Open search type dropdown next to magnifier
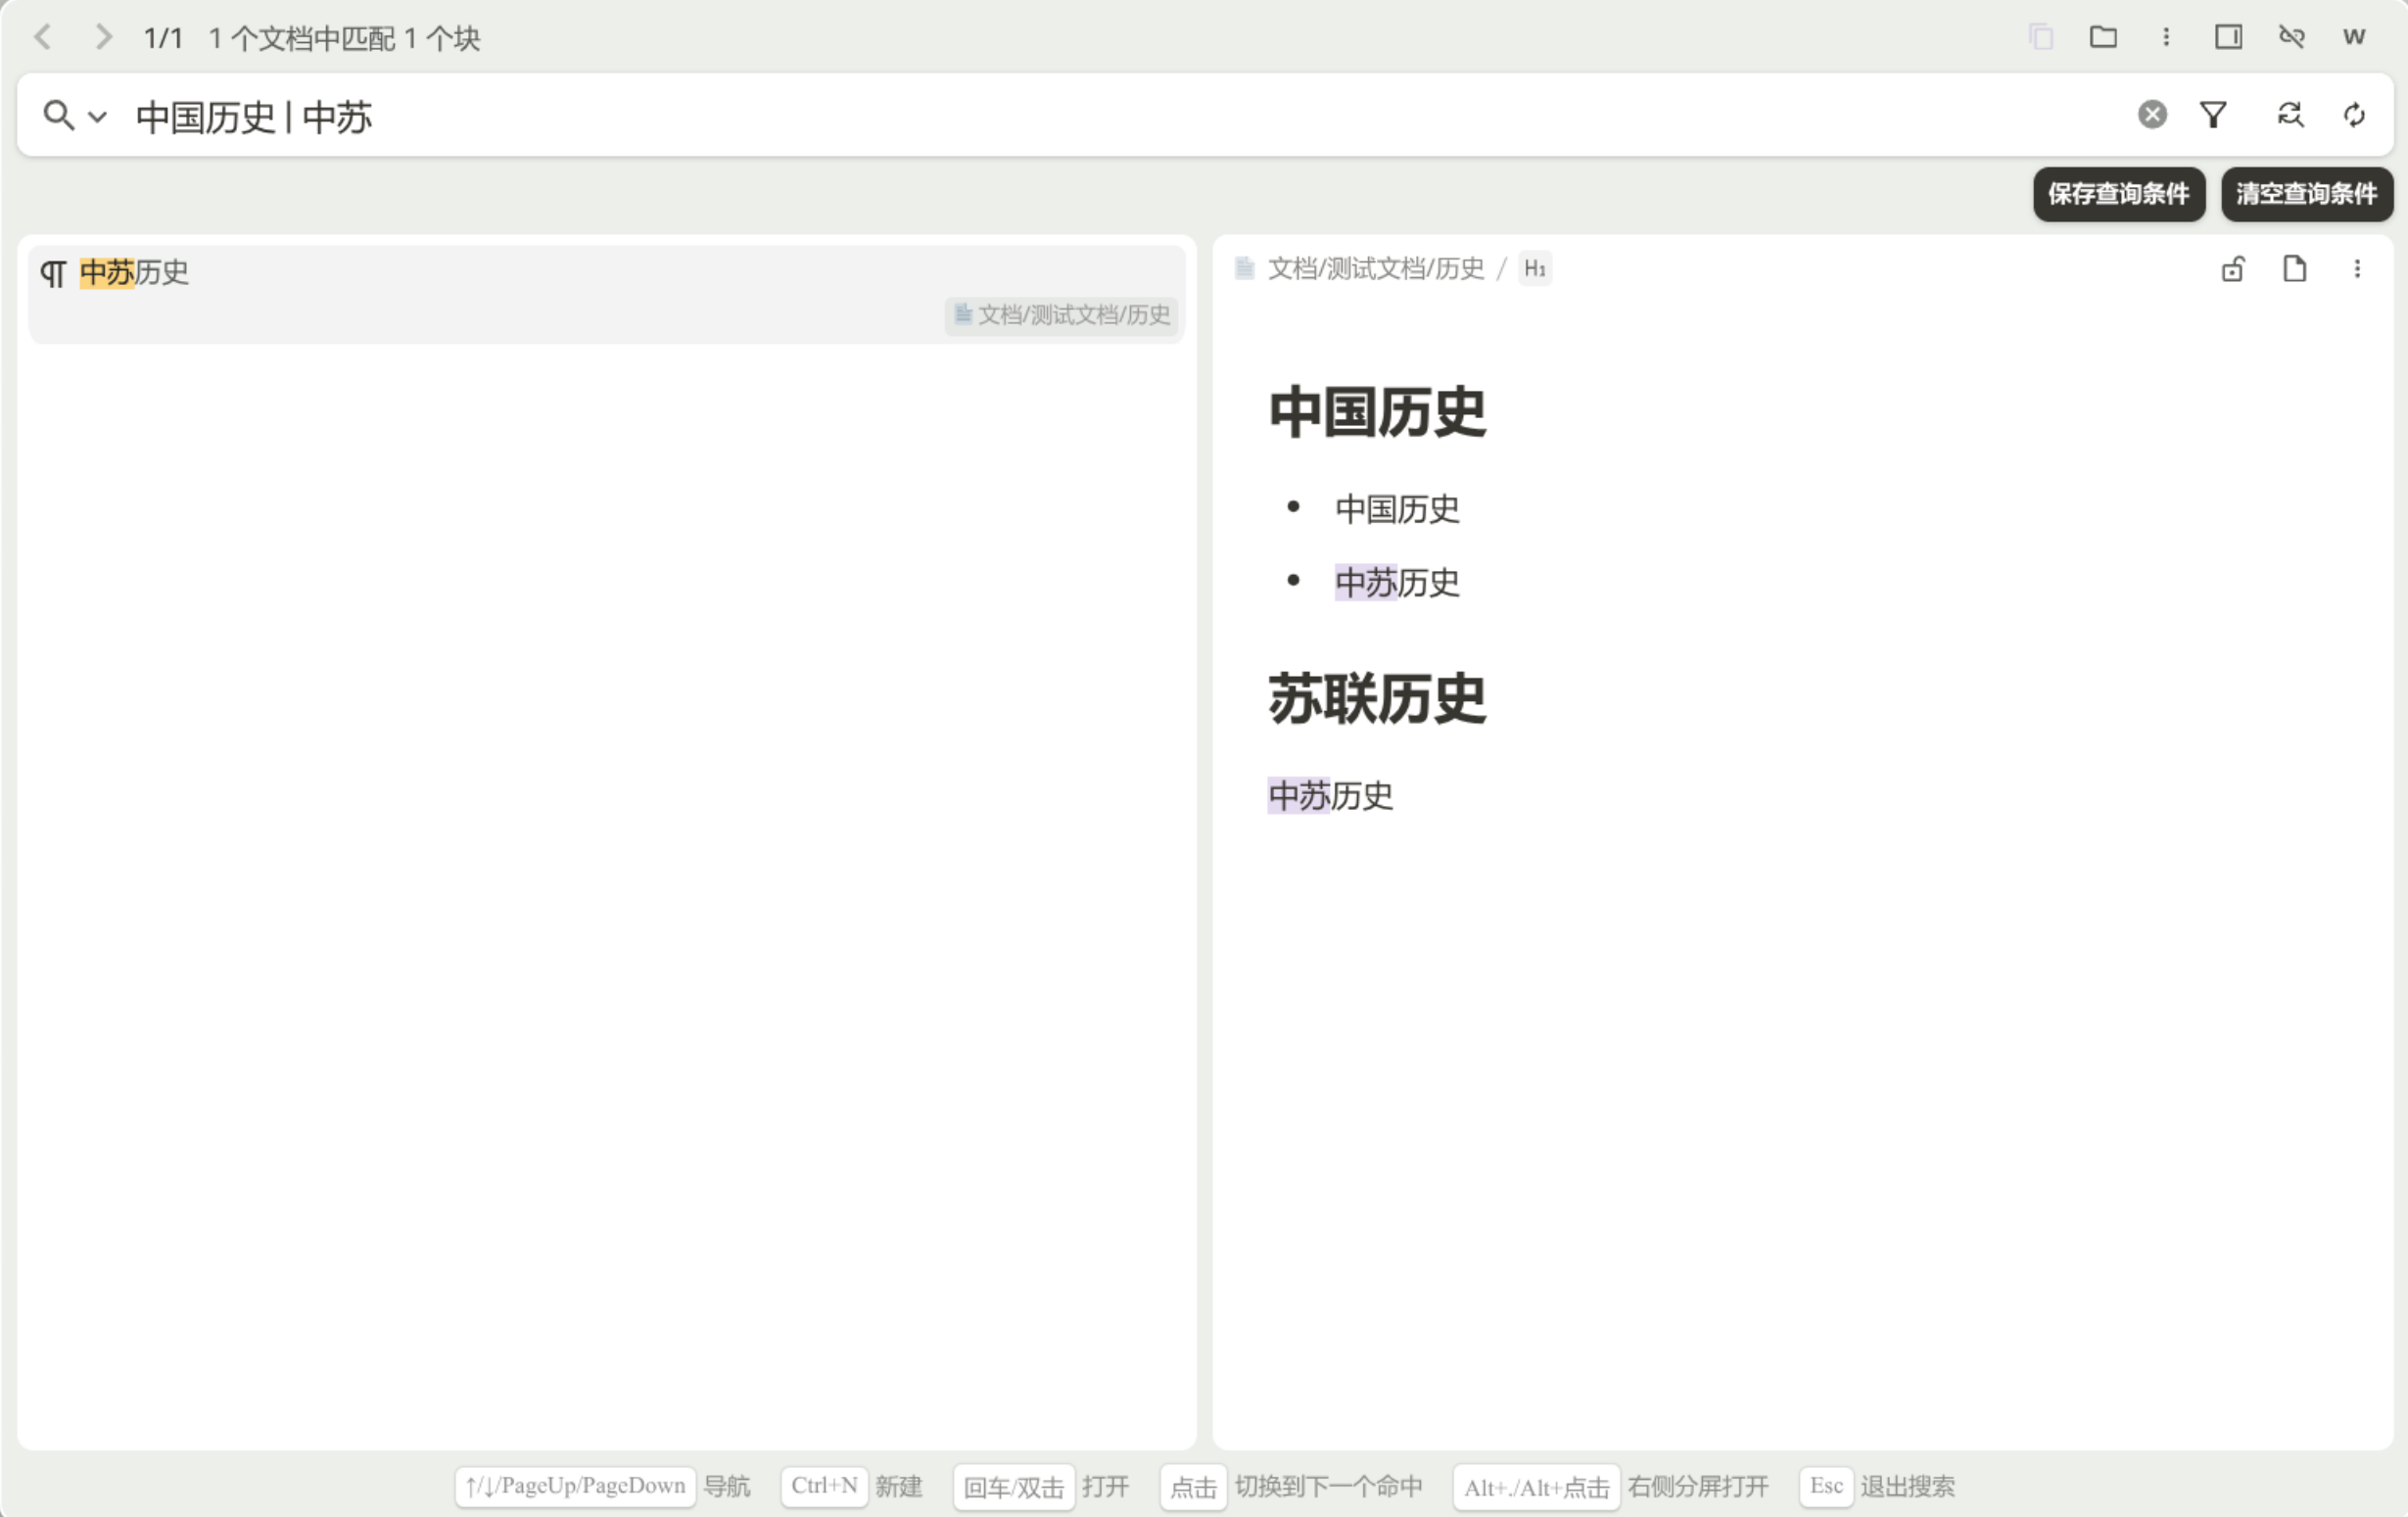 coord(97,117)
